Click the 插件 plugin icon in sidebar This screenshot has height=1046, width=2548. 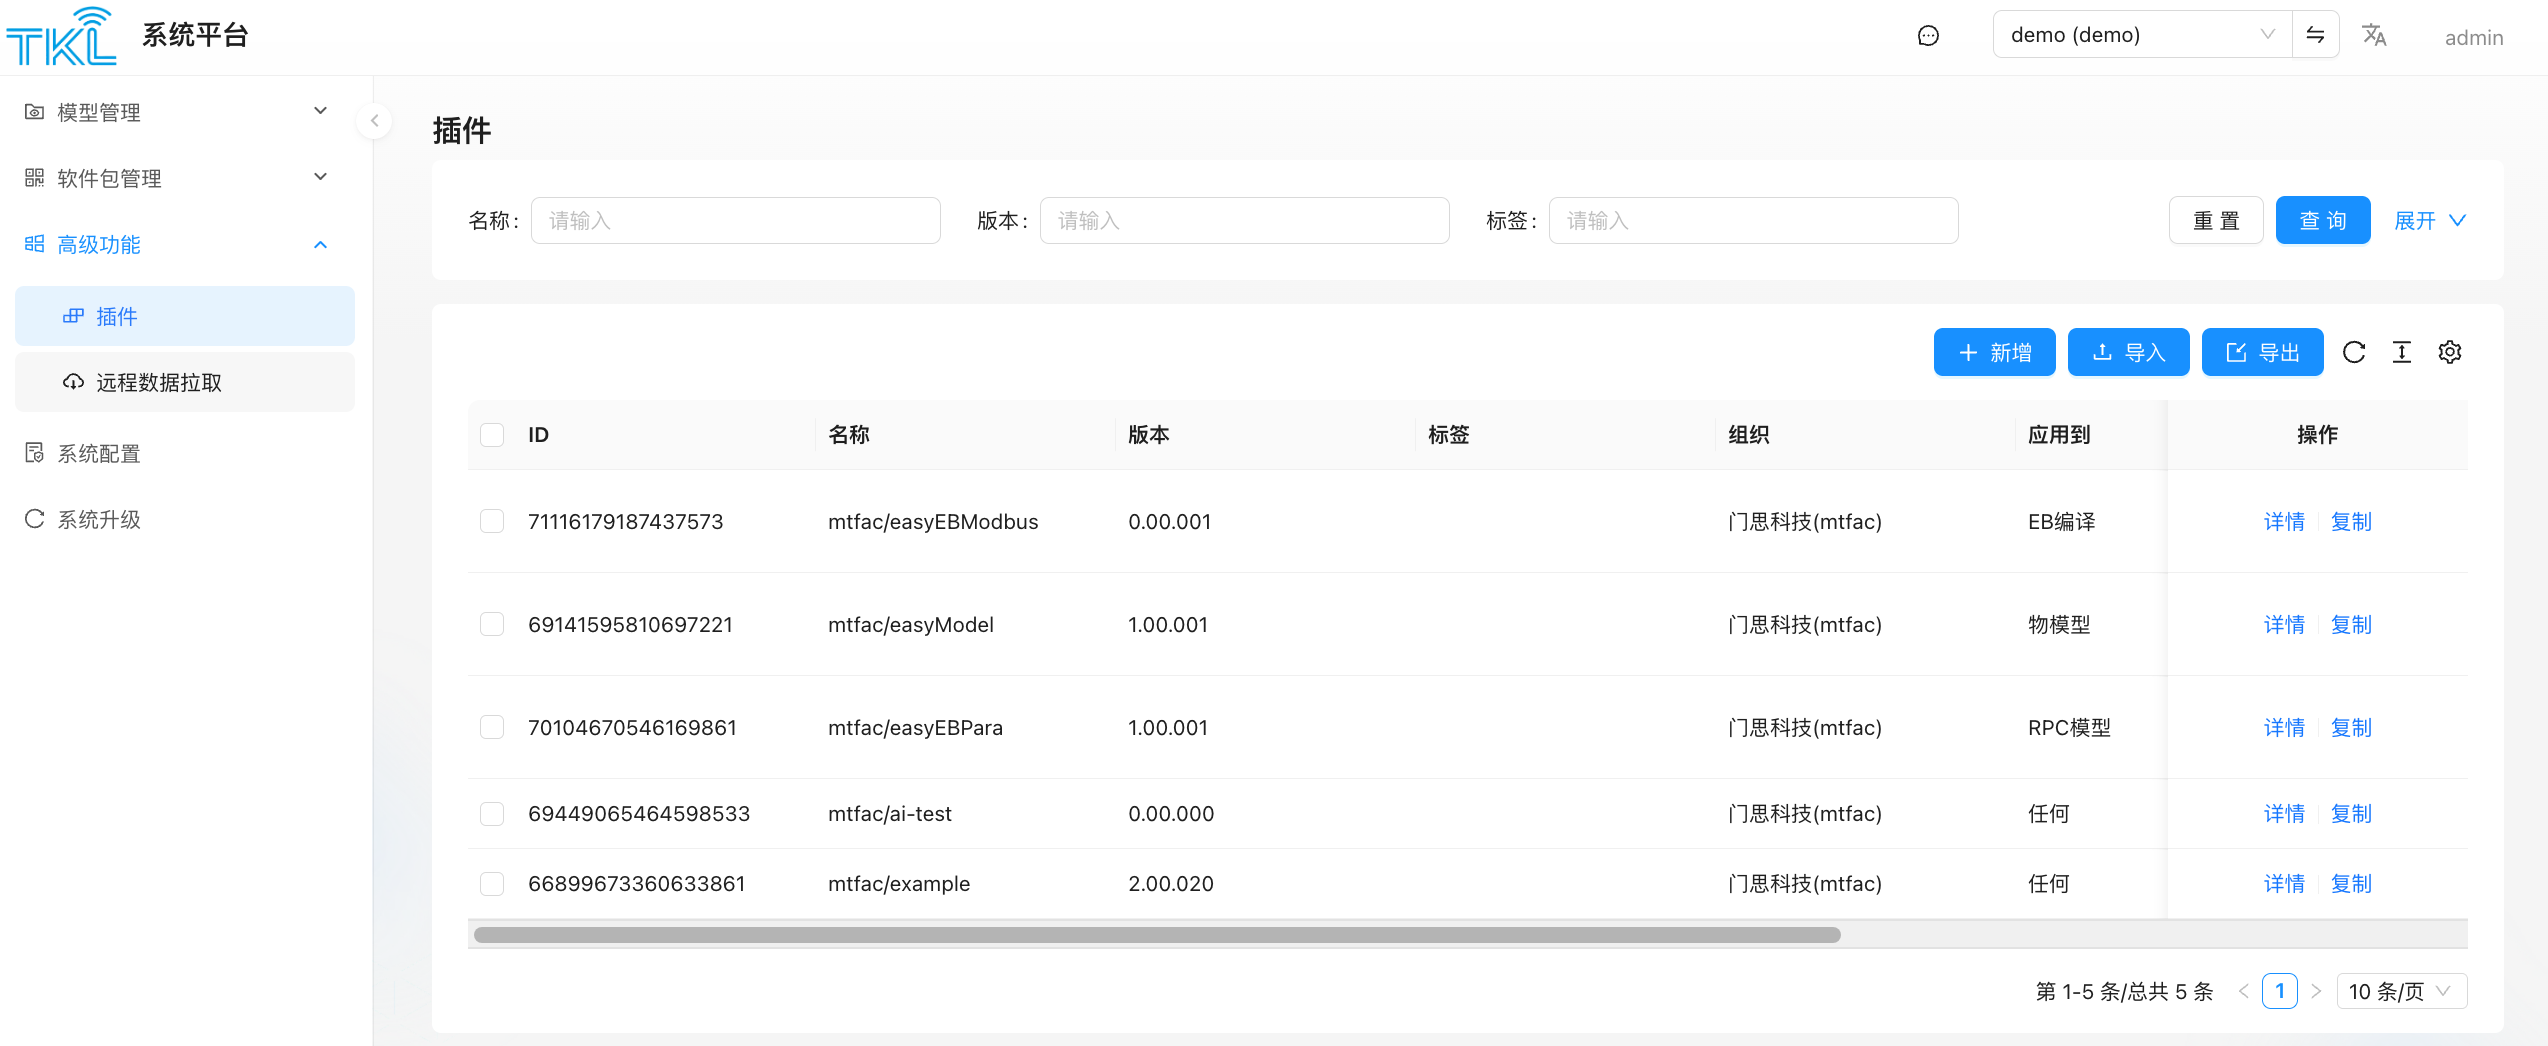pyautogui.click(x=73, y=316)
